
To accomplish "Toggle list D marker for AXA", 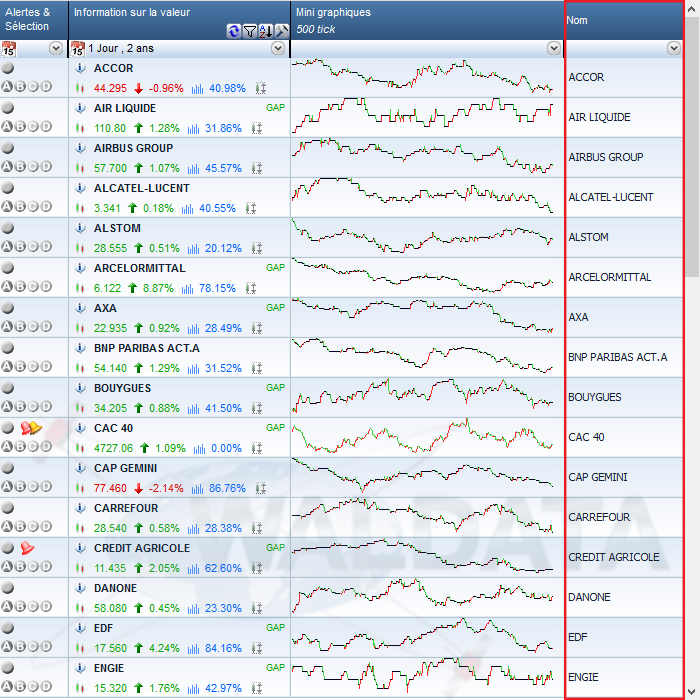I will click(x=46, y=326).
